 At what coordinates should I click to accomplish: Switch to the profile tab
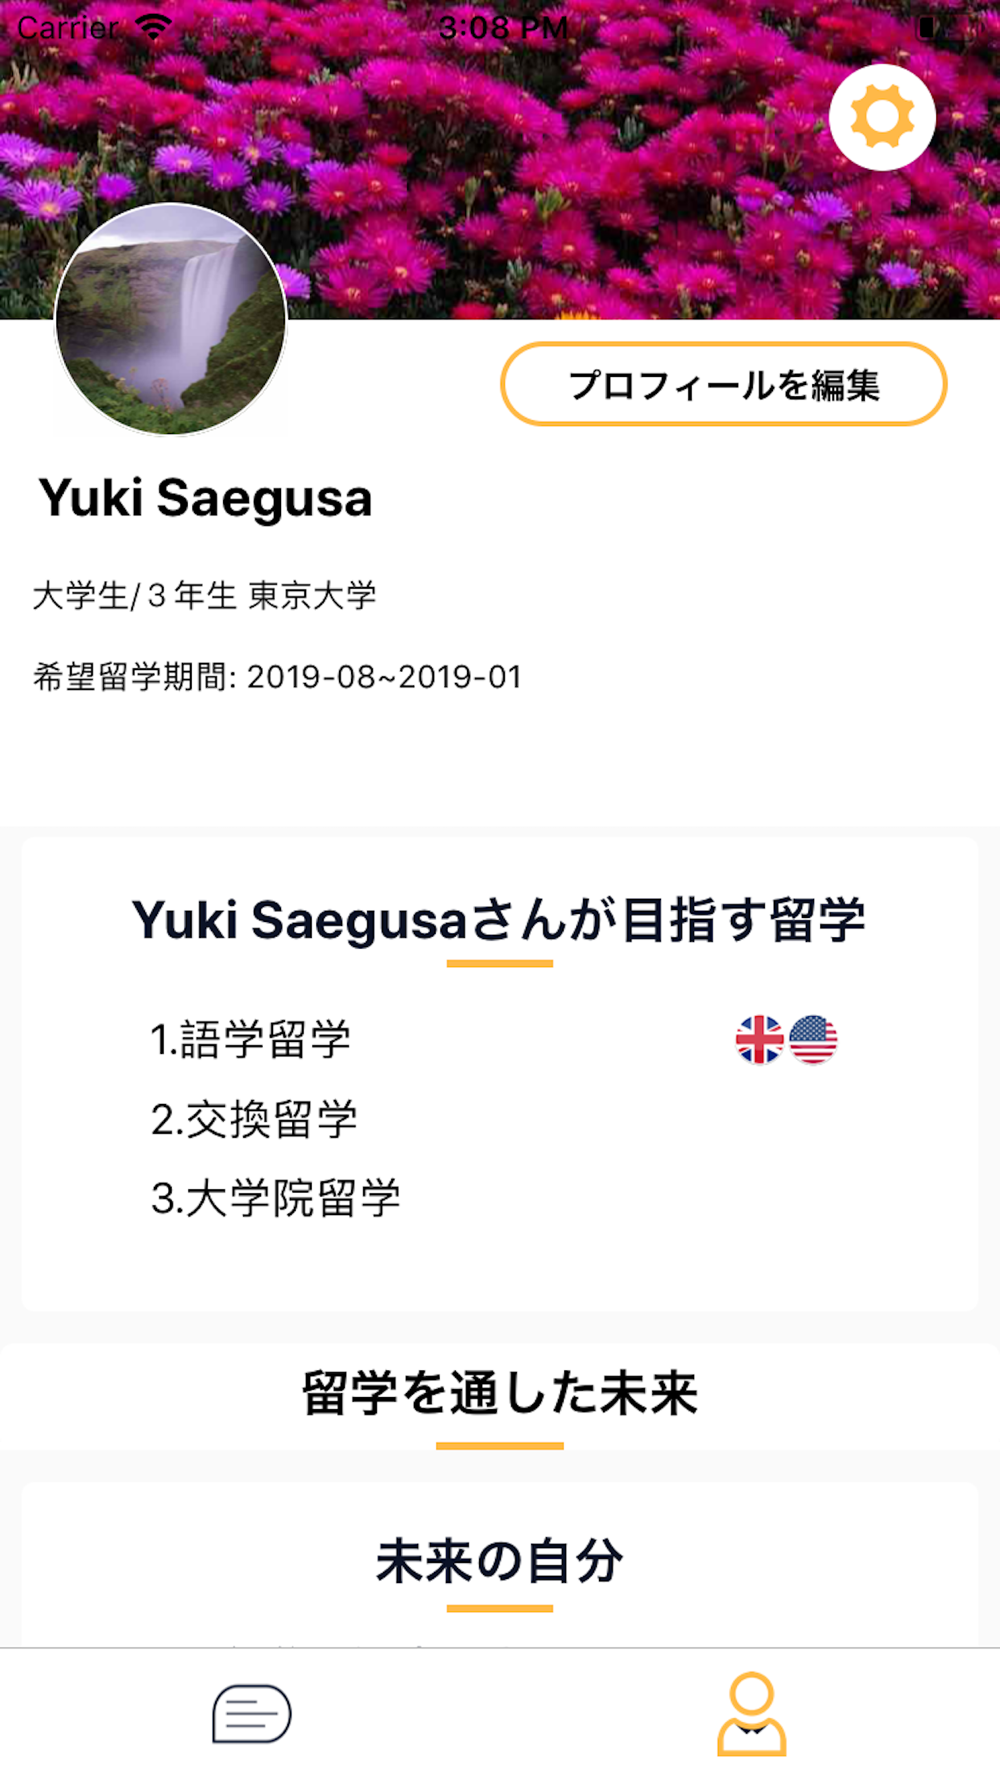(x=751, y=1713)
